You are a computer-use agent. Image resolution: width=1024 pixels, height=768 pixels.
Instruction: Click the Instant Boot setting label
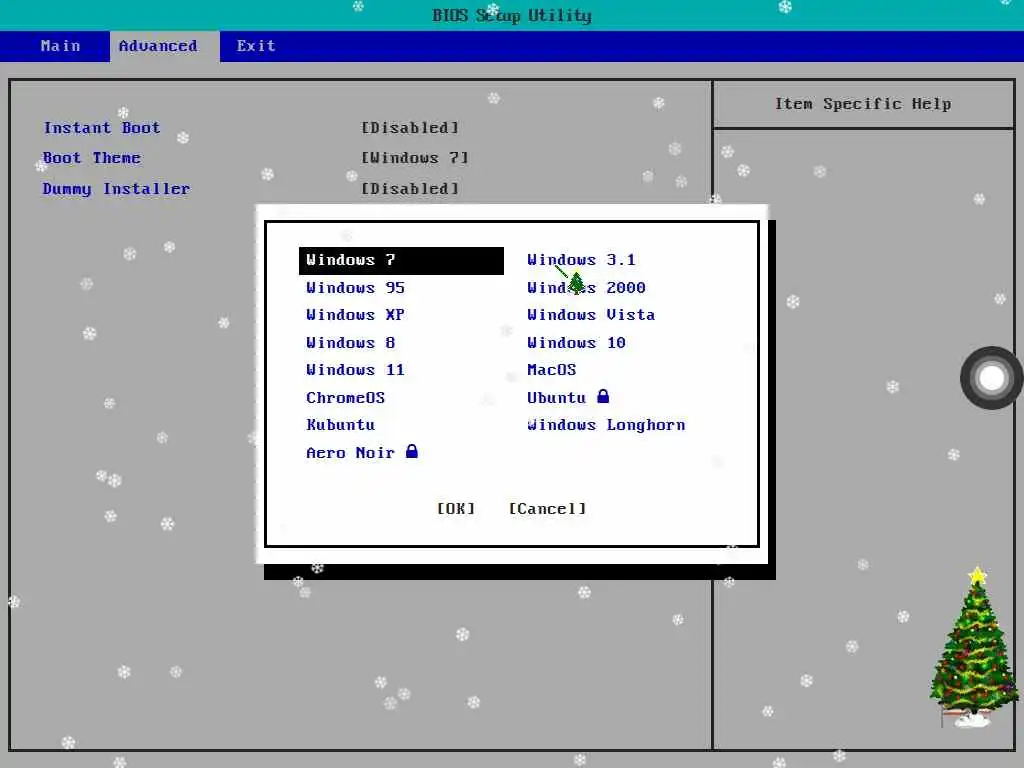pos(102,128)
